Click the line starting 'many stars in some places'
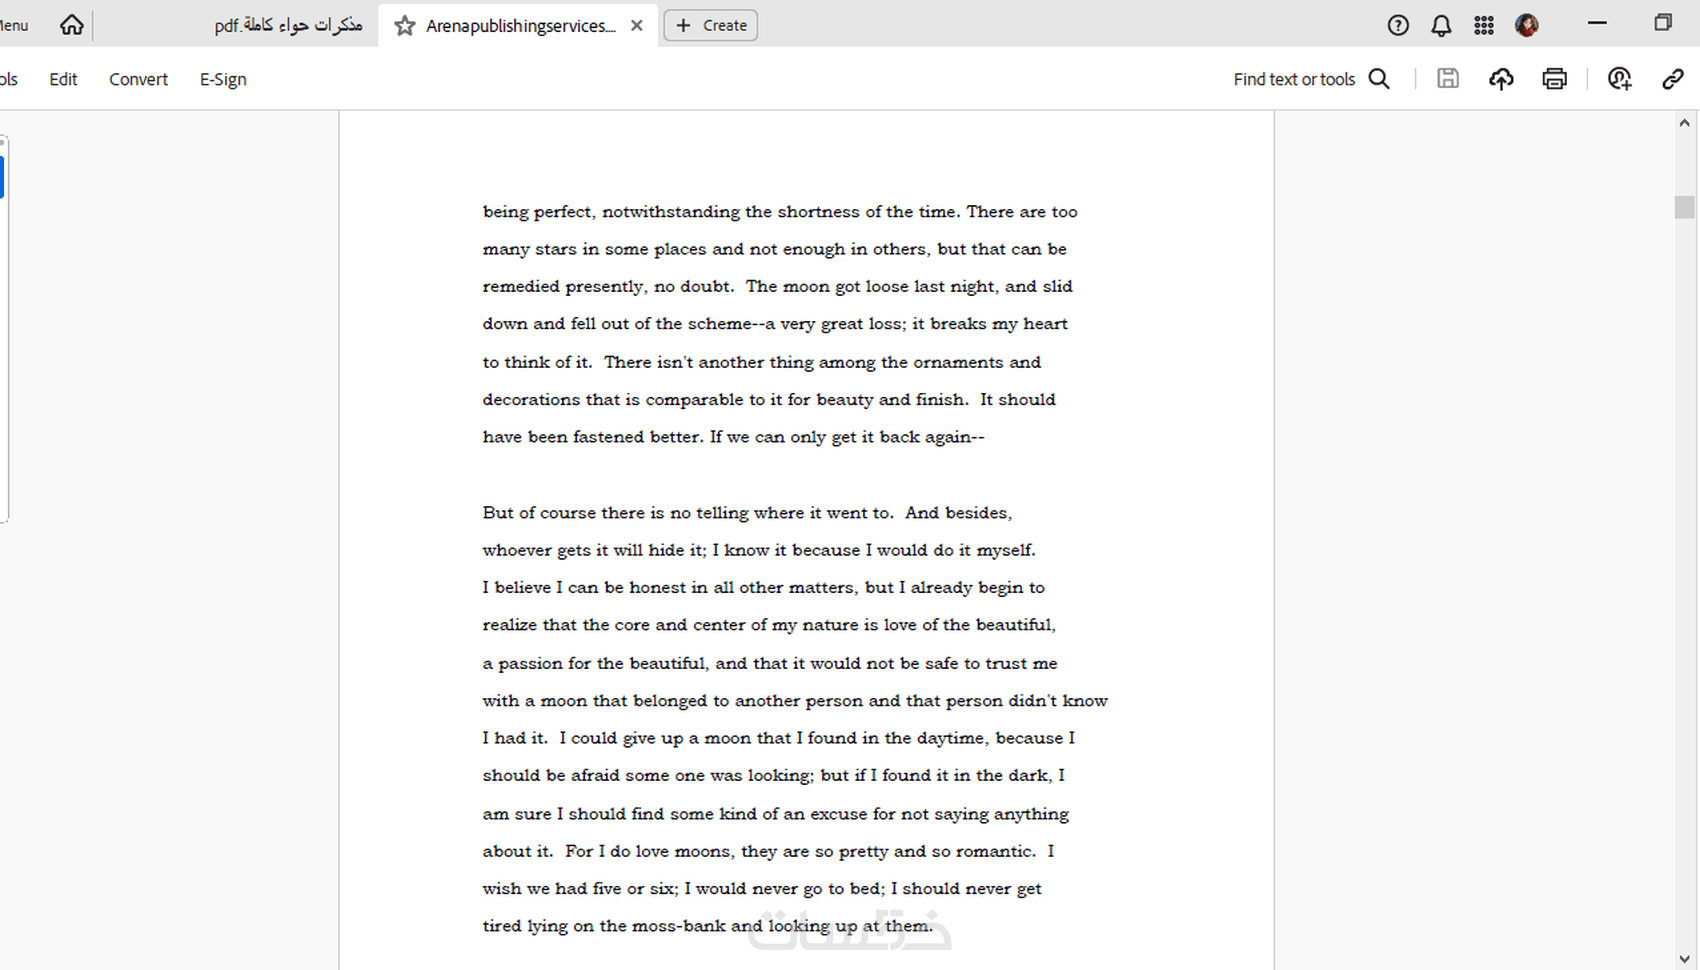 pos(775,249)
